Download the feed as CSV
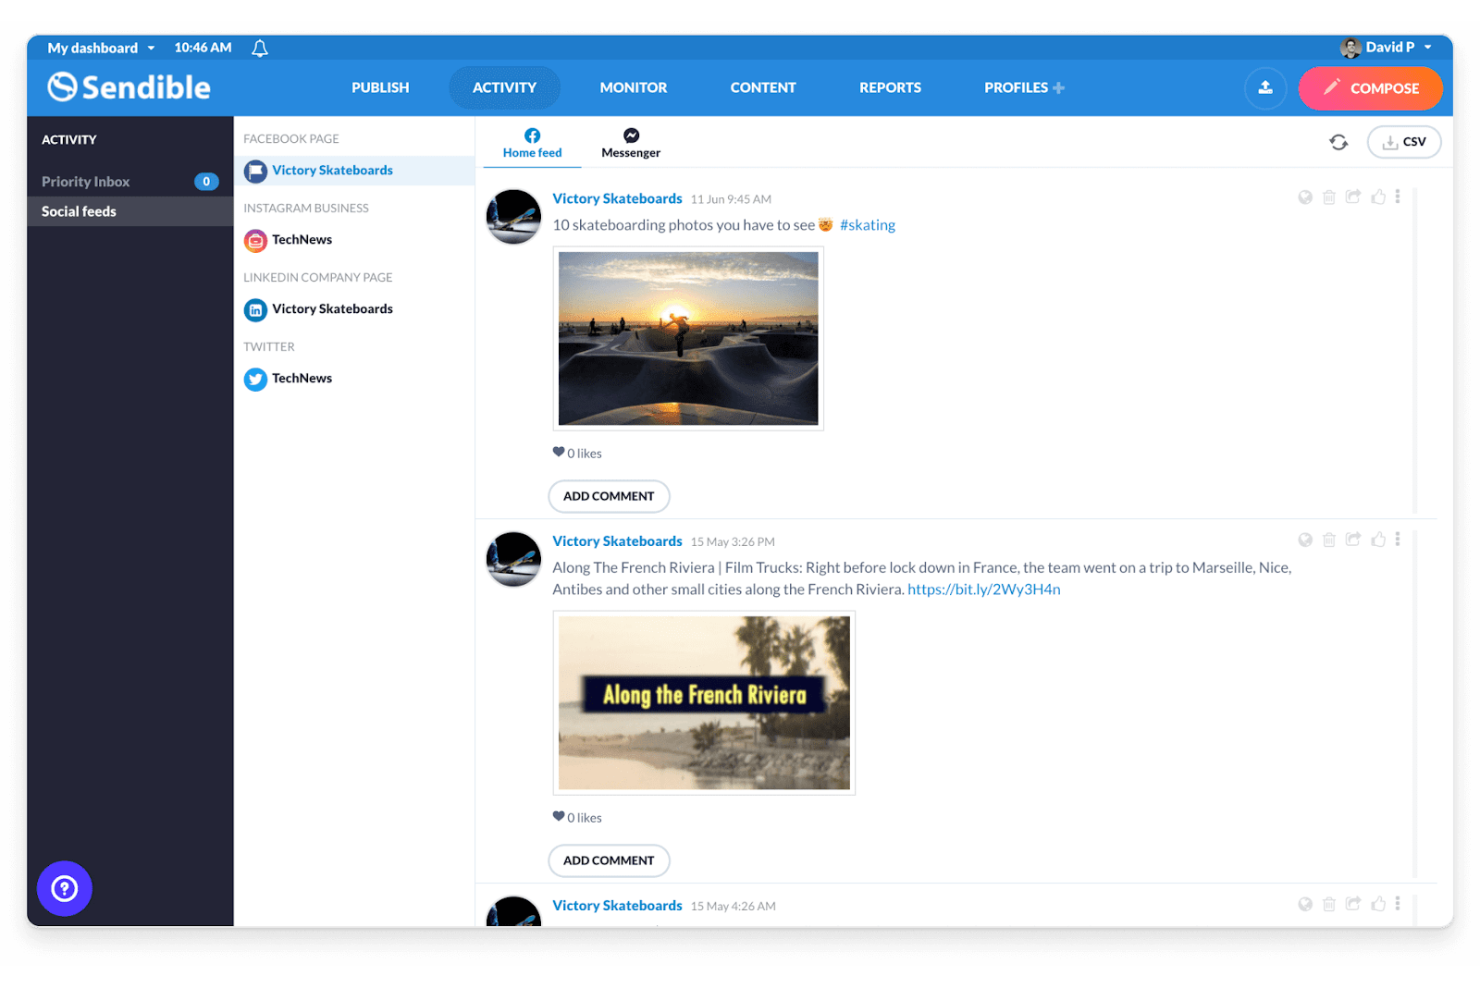 1404,141
